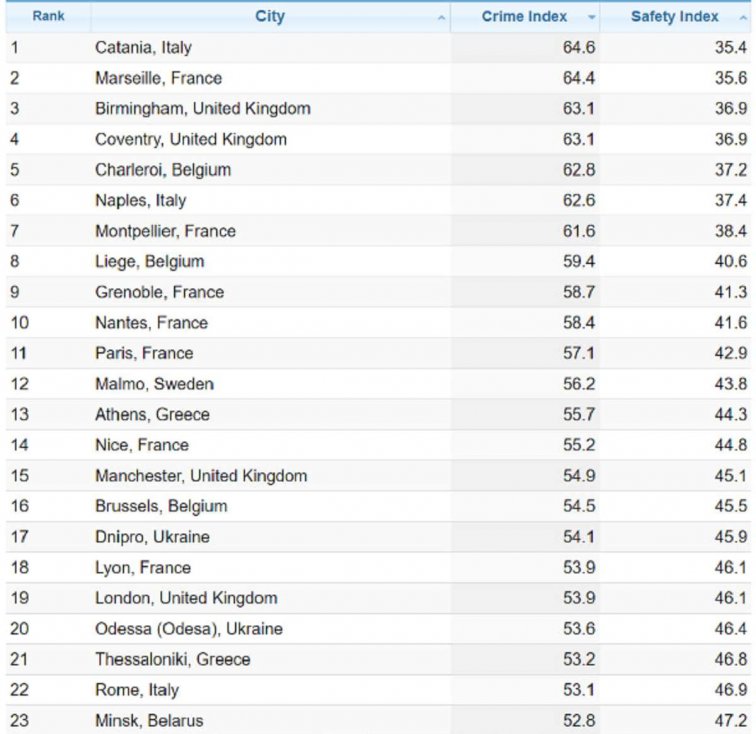Click the Coventry, United Kingdom entry
This screenshot has width=756, height=734.
click(190, 139)
